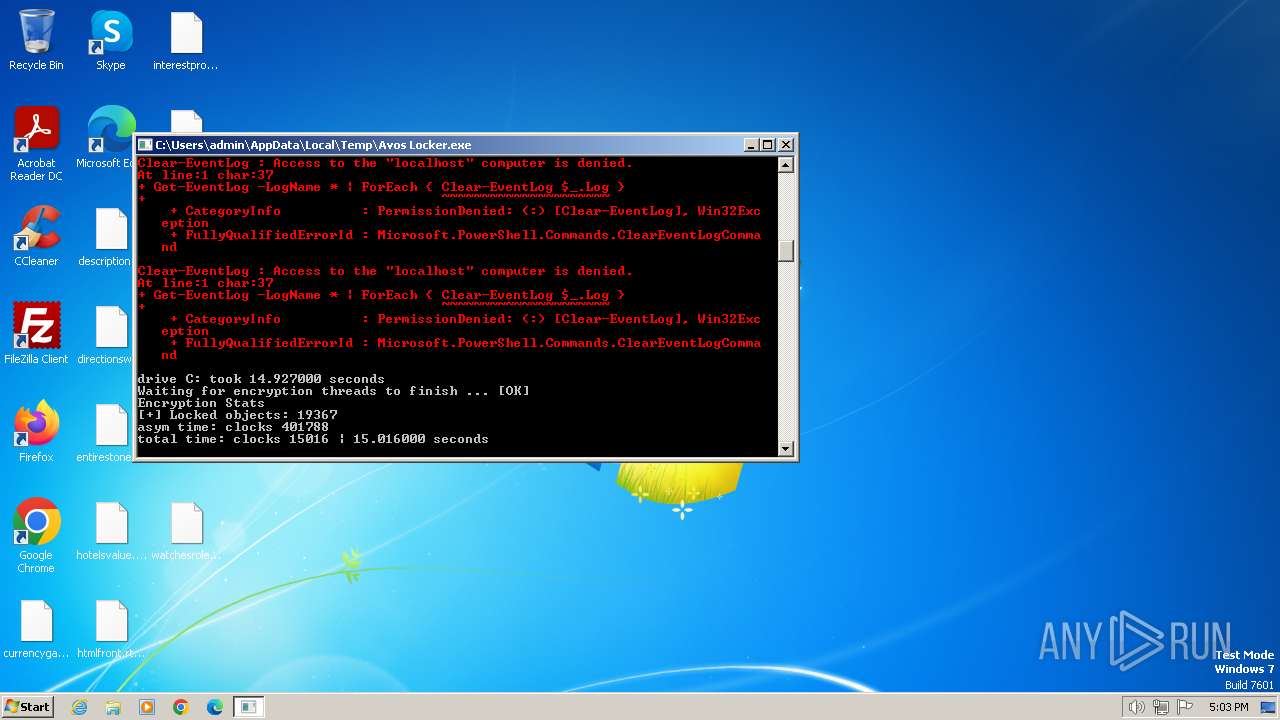Image resolution: width=1280 pixels, height=720 pixels.
Task: Launch Firefox from the desktop
Action: (x=36, y=432)
